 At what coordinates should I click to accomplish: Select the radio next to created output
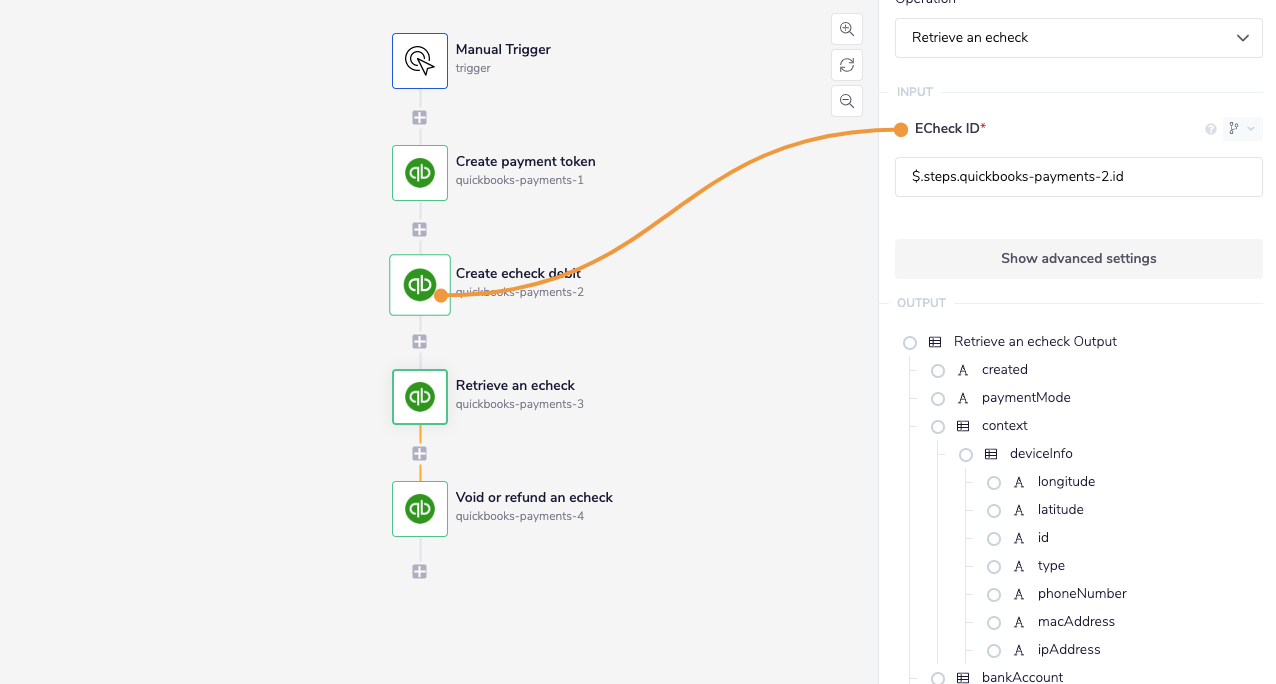coord(938,370)
